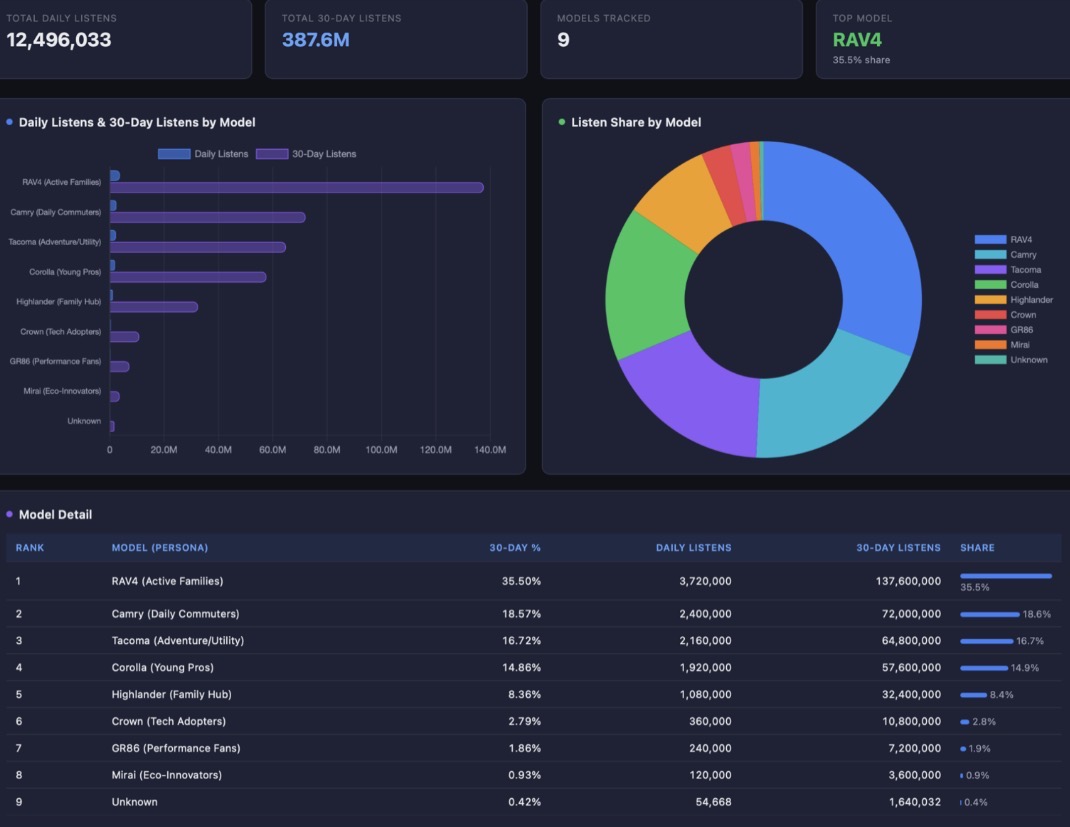Image resolution: width=1070 pixels, height=827 pixels.
Task: Select table row Tacoma (Adventure/Utility)
Action: click(534, 641)
